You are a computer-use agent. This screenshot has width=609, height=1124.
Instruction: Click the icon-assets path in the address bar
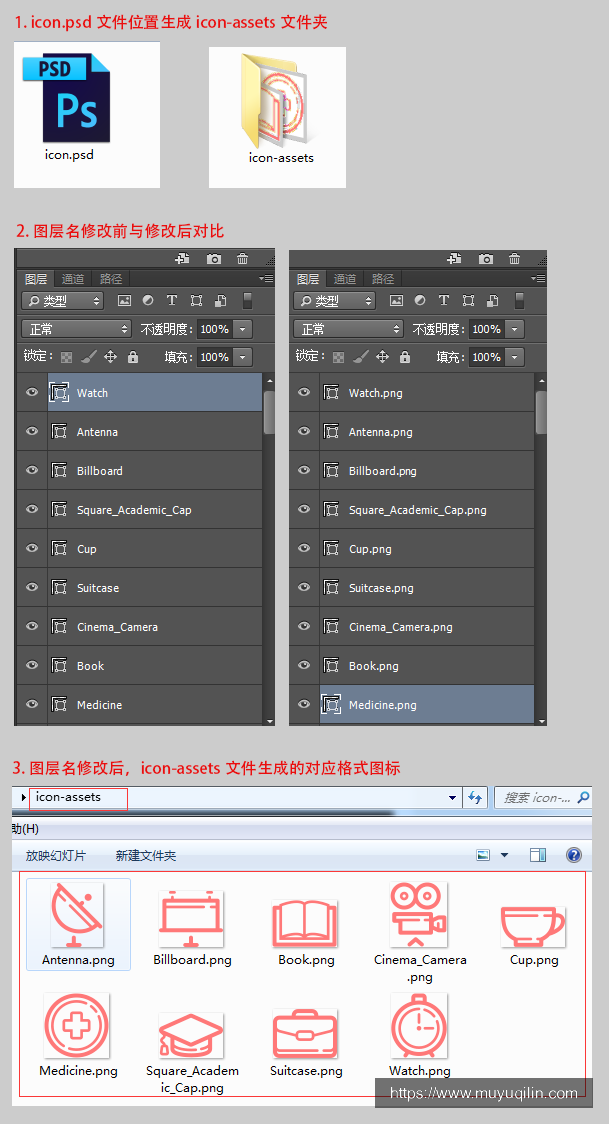68,796
